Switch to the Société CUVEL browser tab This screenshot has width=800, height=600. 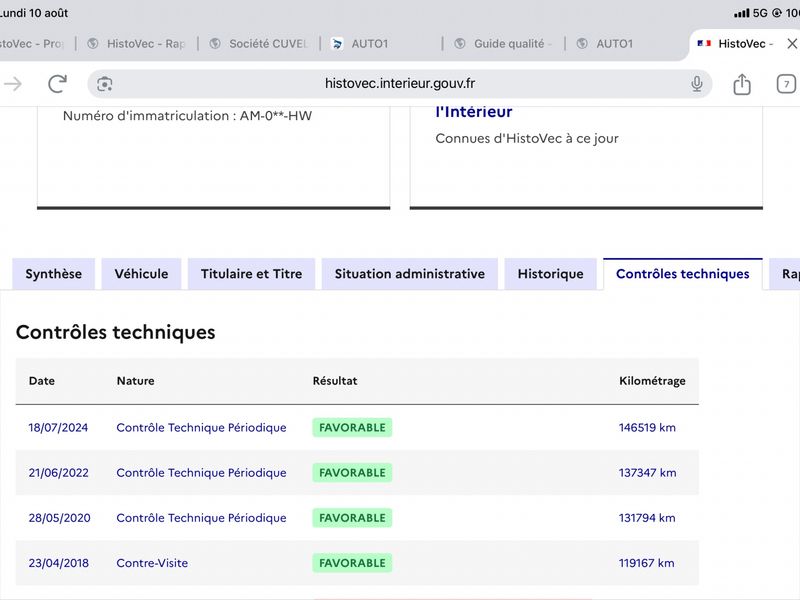(259, 44)
